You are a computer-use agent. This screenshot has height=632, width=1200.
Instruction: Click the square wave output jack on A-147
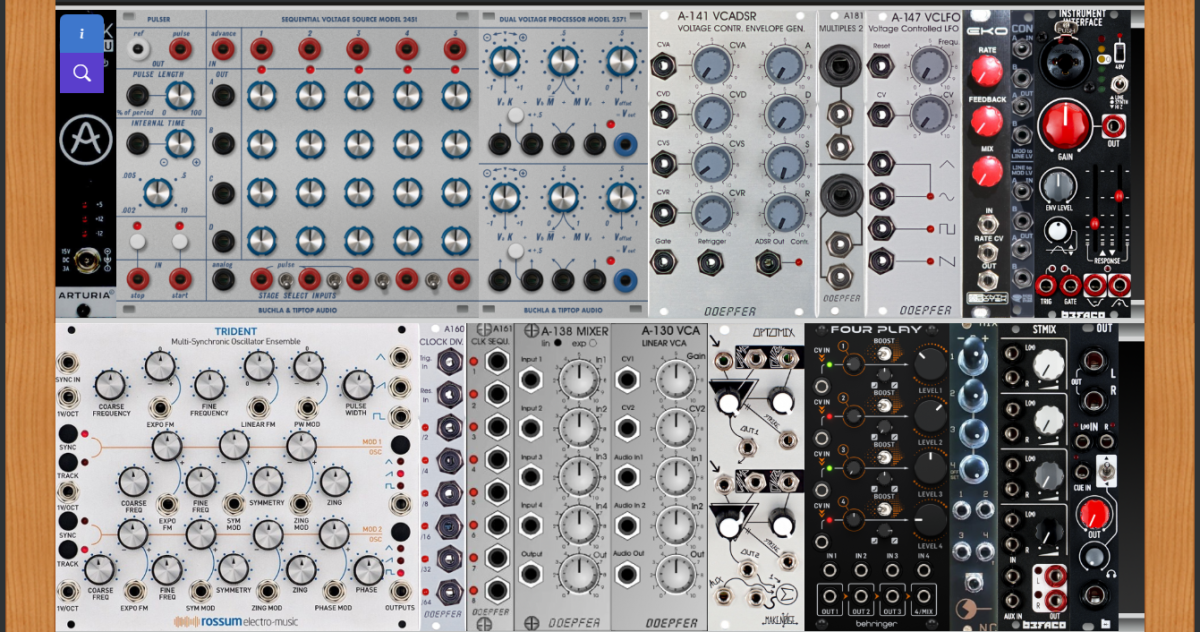[882, 228]
